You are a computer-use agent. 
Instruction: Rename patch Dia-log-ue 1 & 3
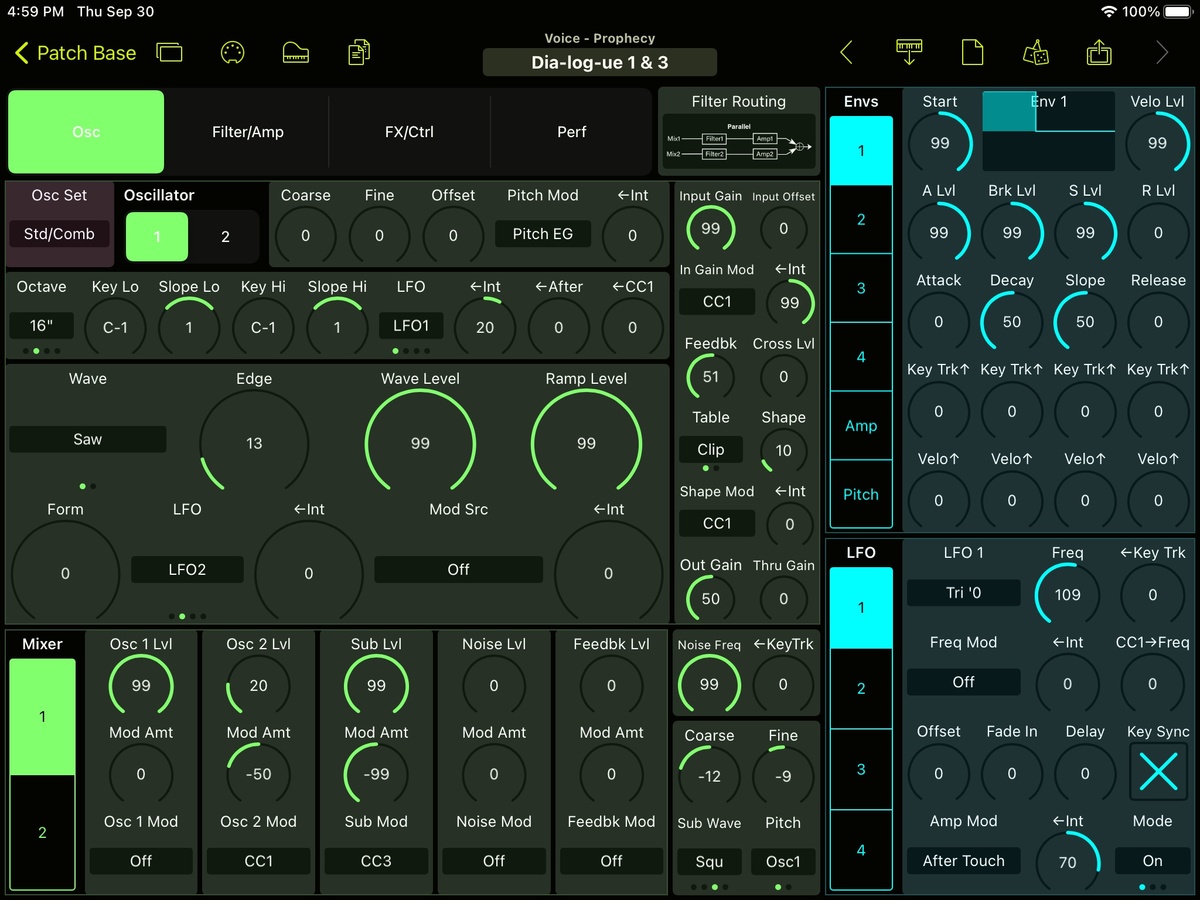coord(599,61)
